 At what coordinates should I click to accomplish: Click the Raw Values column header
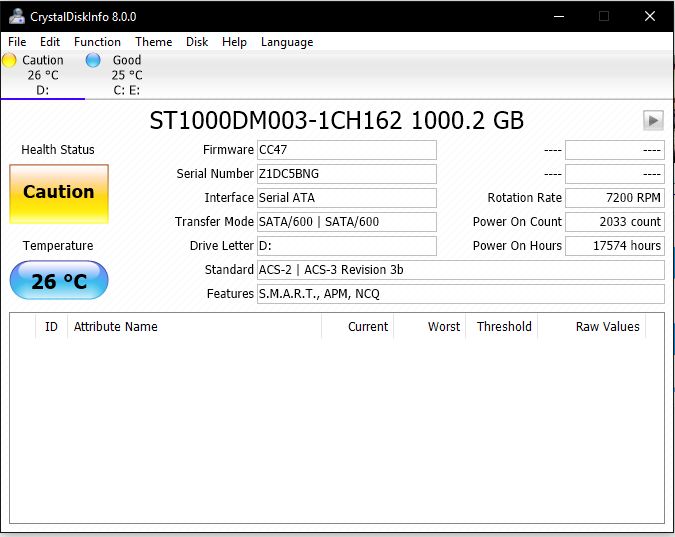[x=591, y=327]
